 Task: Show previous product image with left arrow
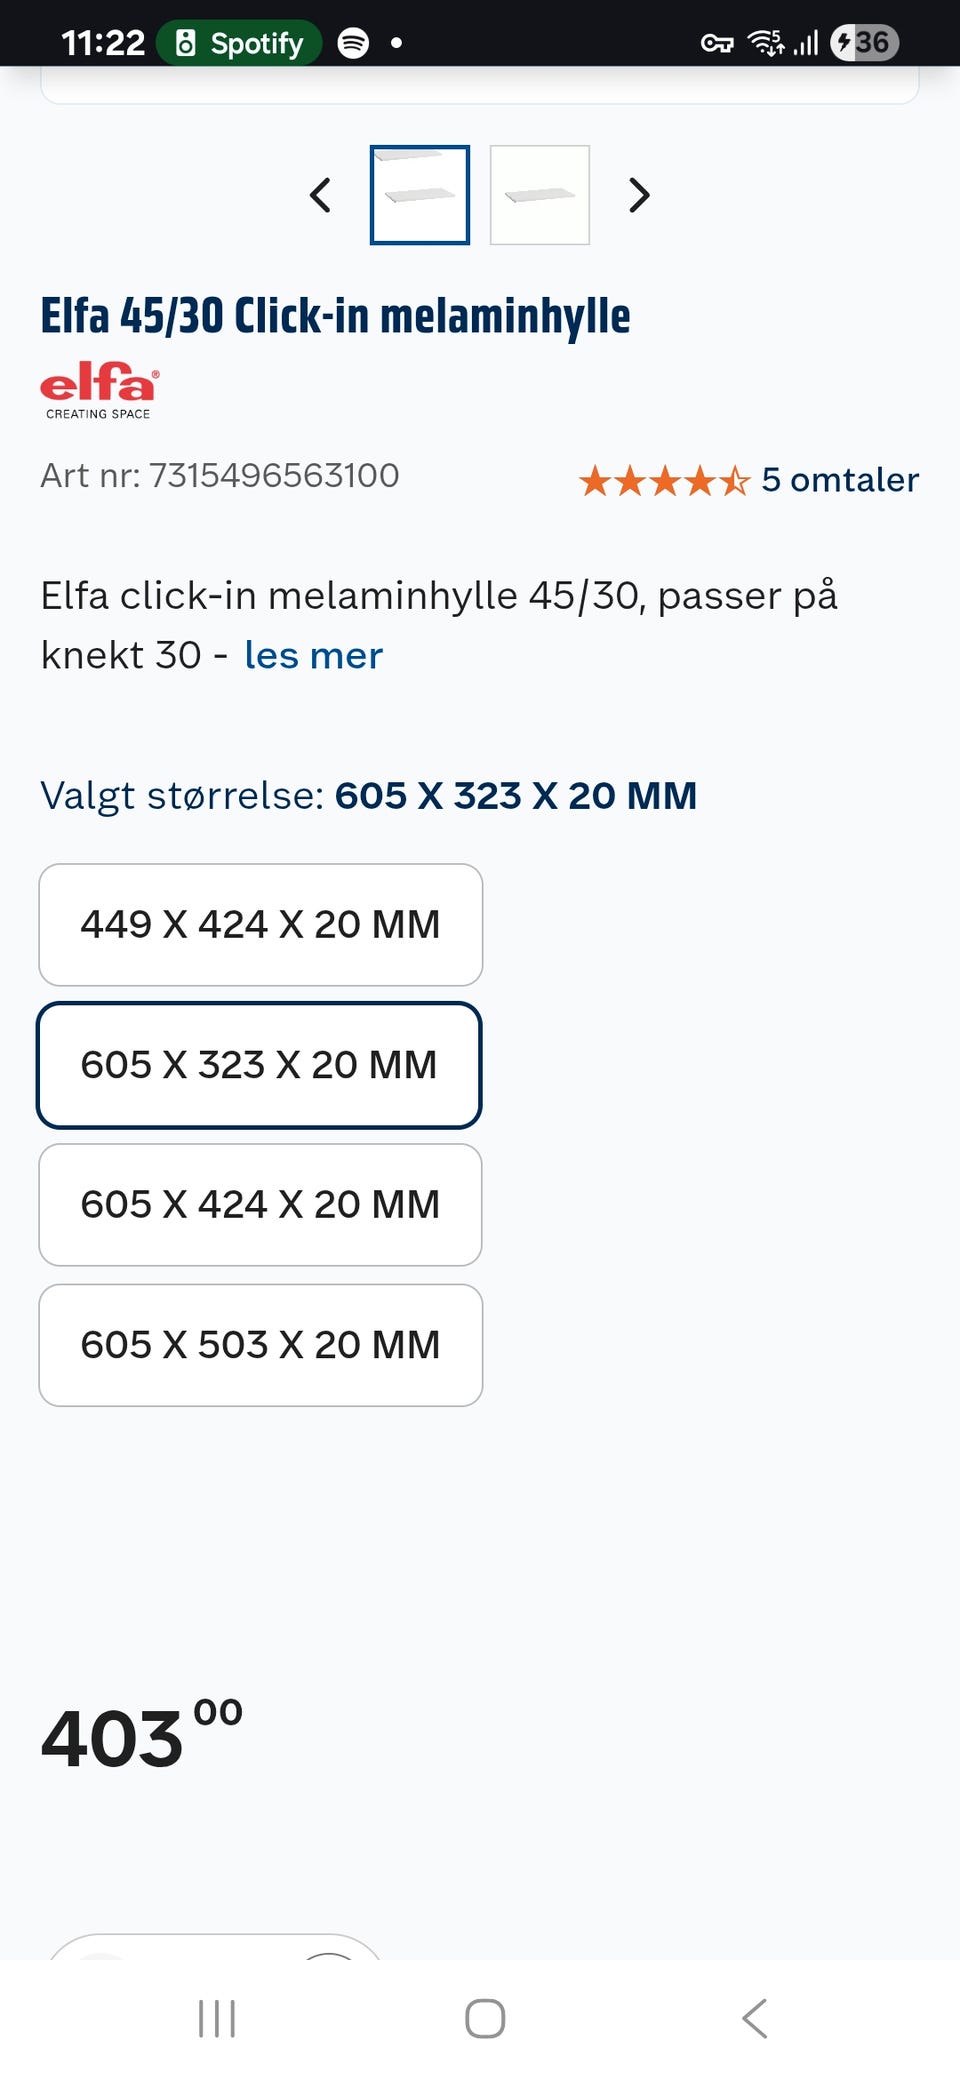[x=320, y=195]
